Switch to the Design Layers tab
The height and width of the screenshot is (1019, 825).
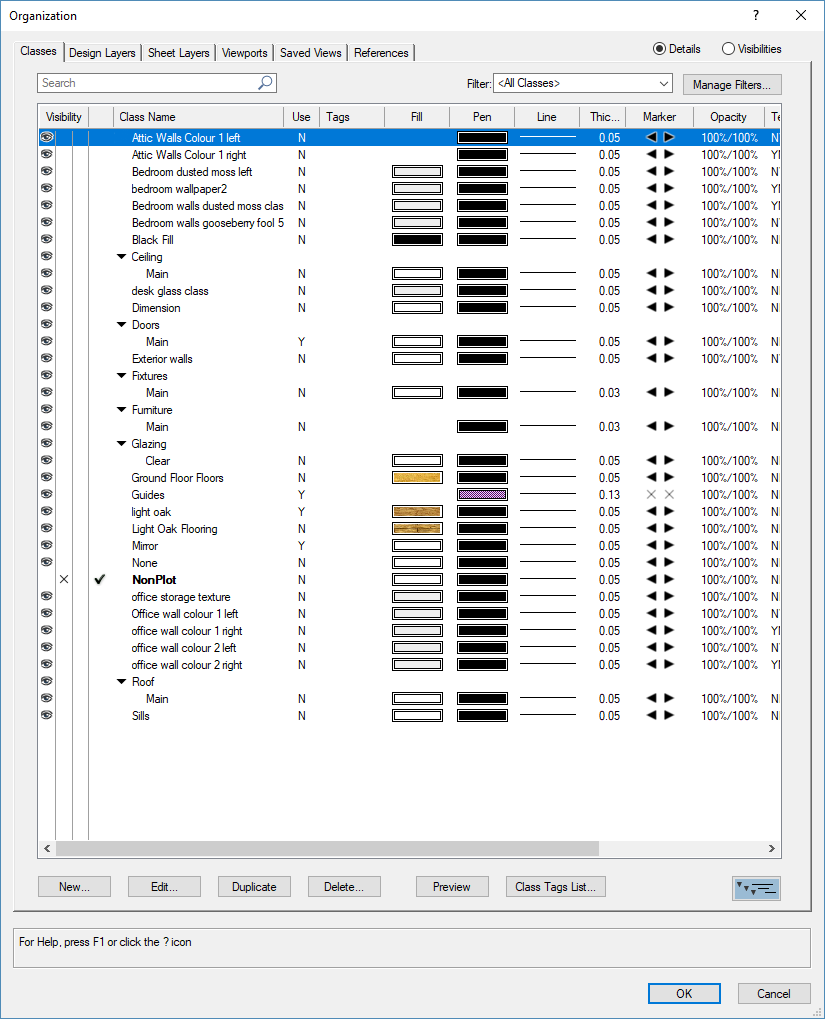(102, 53)
